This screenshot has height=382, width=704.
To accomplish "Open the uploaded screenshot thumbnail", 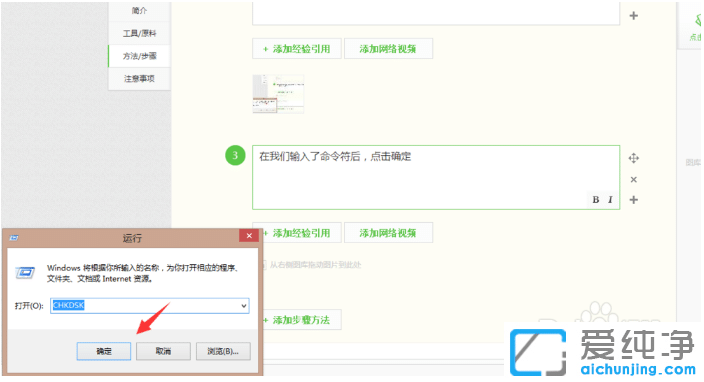I will point(278,94).
